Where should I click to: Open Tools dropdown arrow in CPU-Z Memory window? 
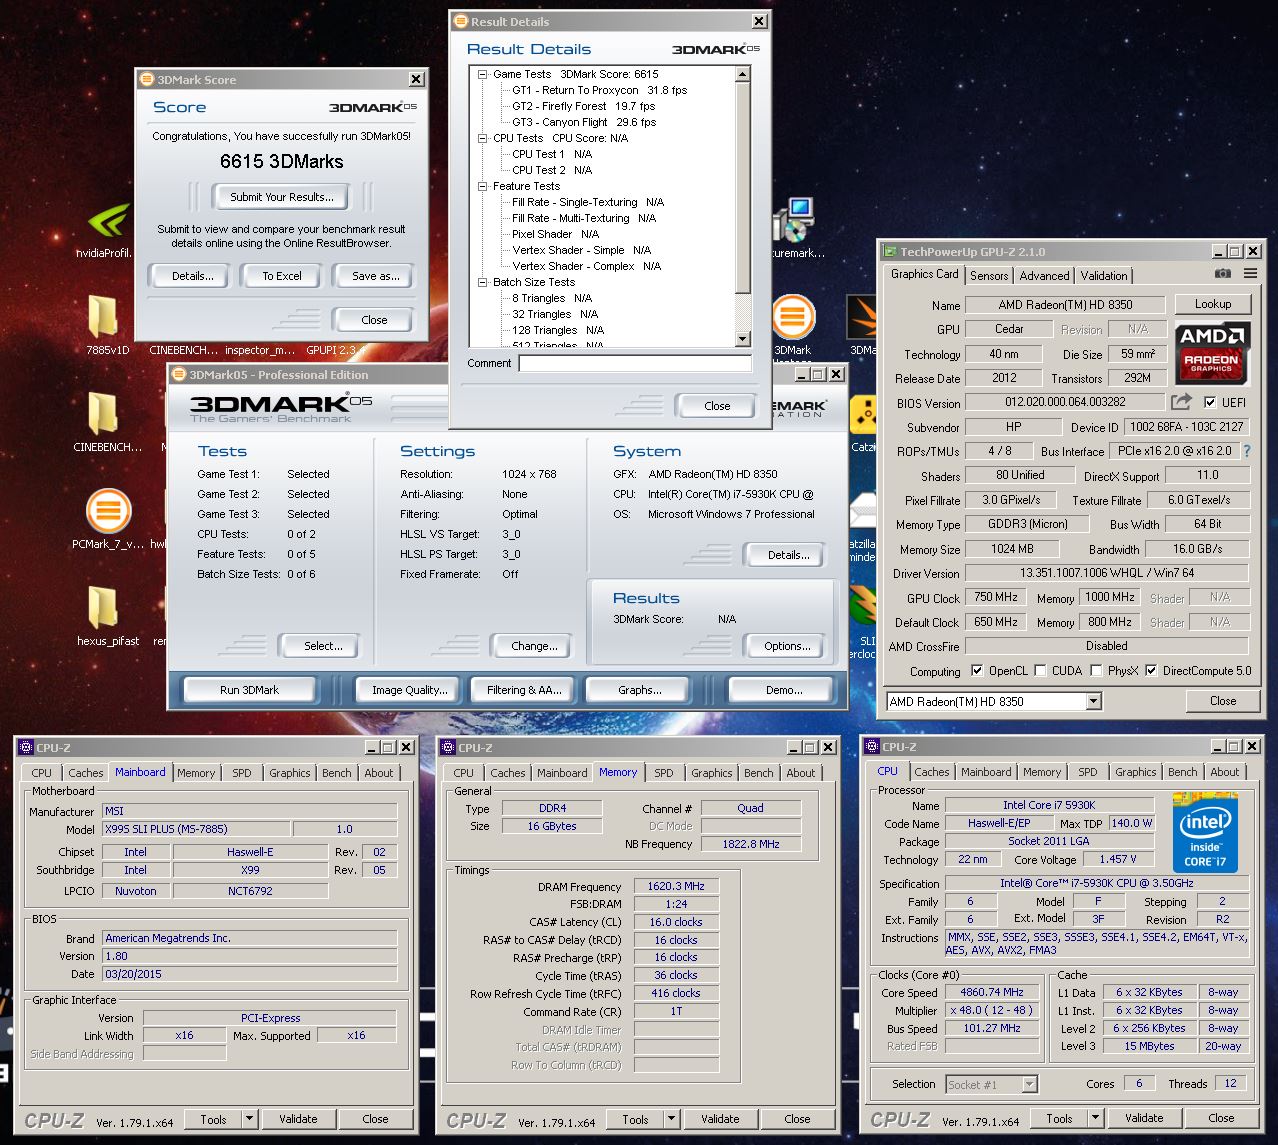click(671, 1119)
